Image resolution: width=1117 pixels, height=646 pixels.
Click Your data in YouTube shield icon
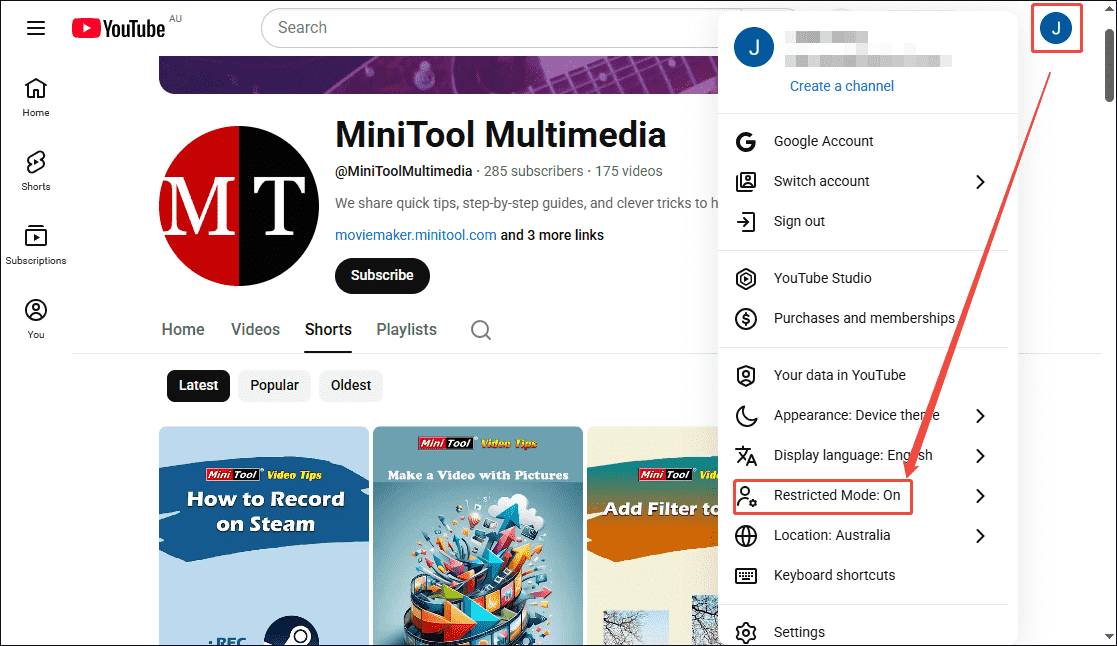click(x=746, y=375)
